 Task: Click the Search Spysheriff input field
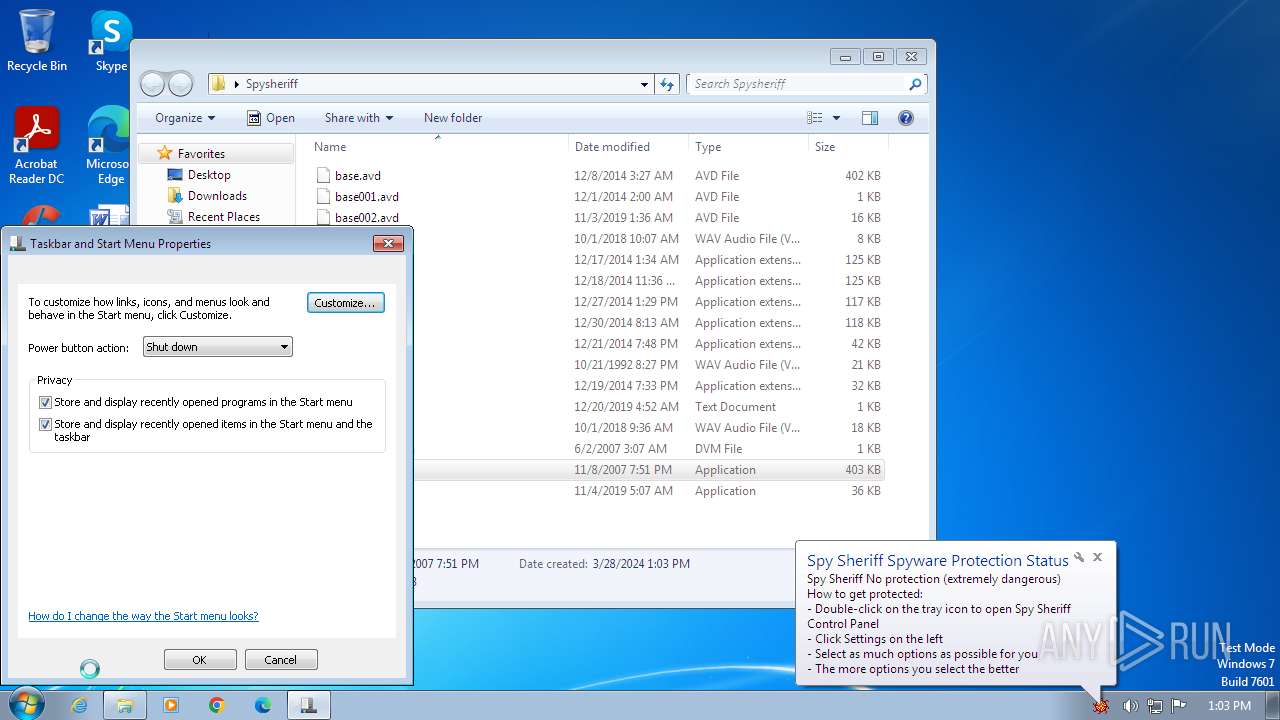pyautogui.click(x=797, y=84)
